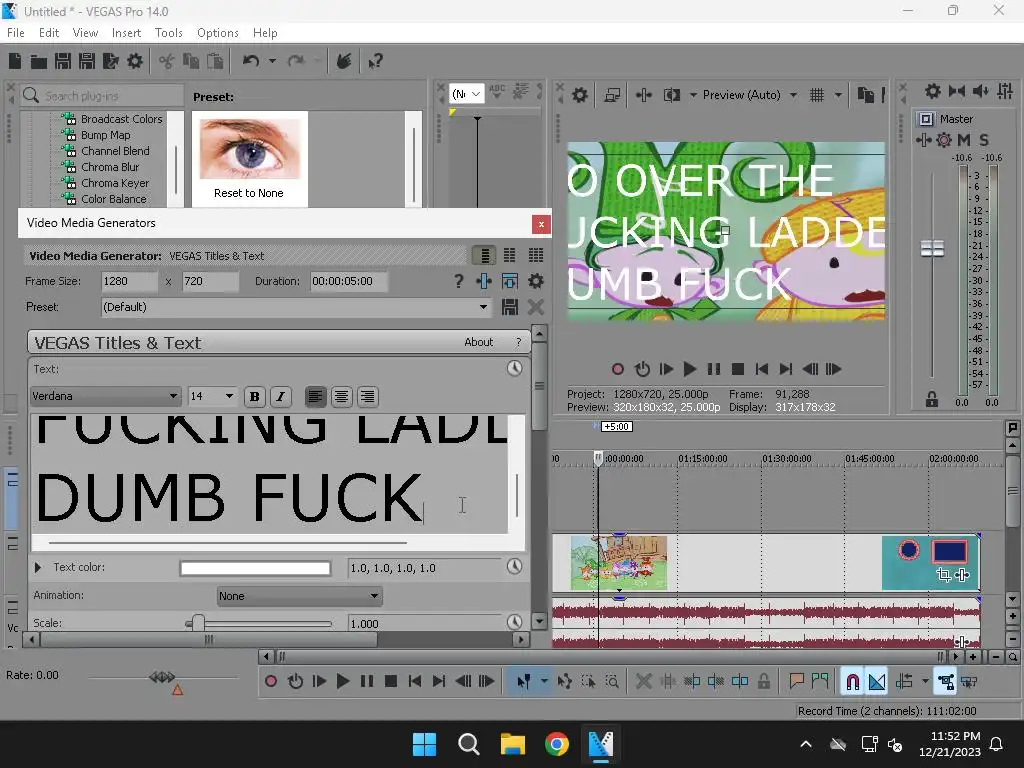Screen dimensions: 1024x768
Task: Select the Chroma Keyer plug-in
Action: pos(115,183)
